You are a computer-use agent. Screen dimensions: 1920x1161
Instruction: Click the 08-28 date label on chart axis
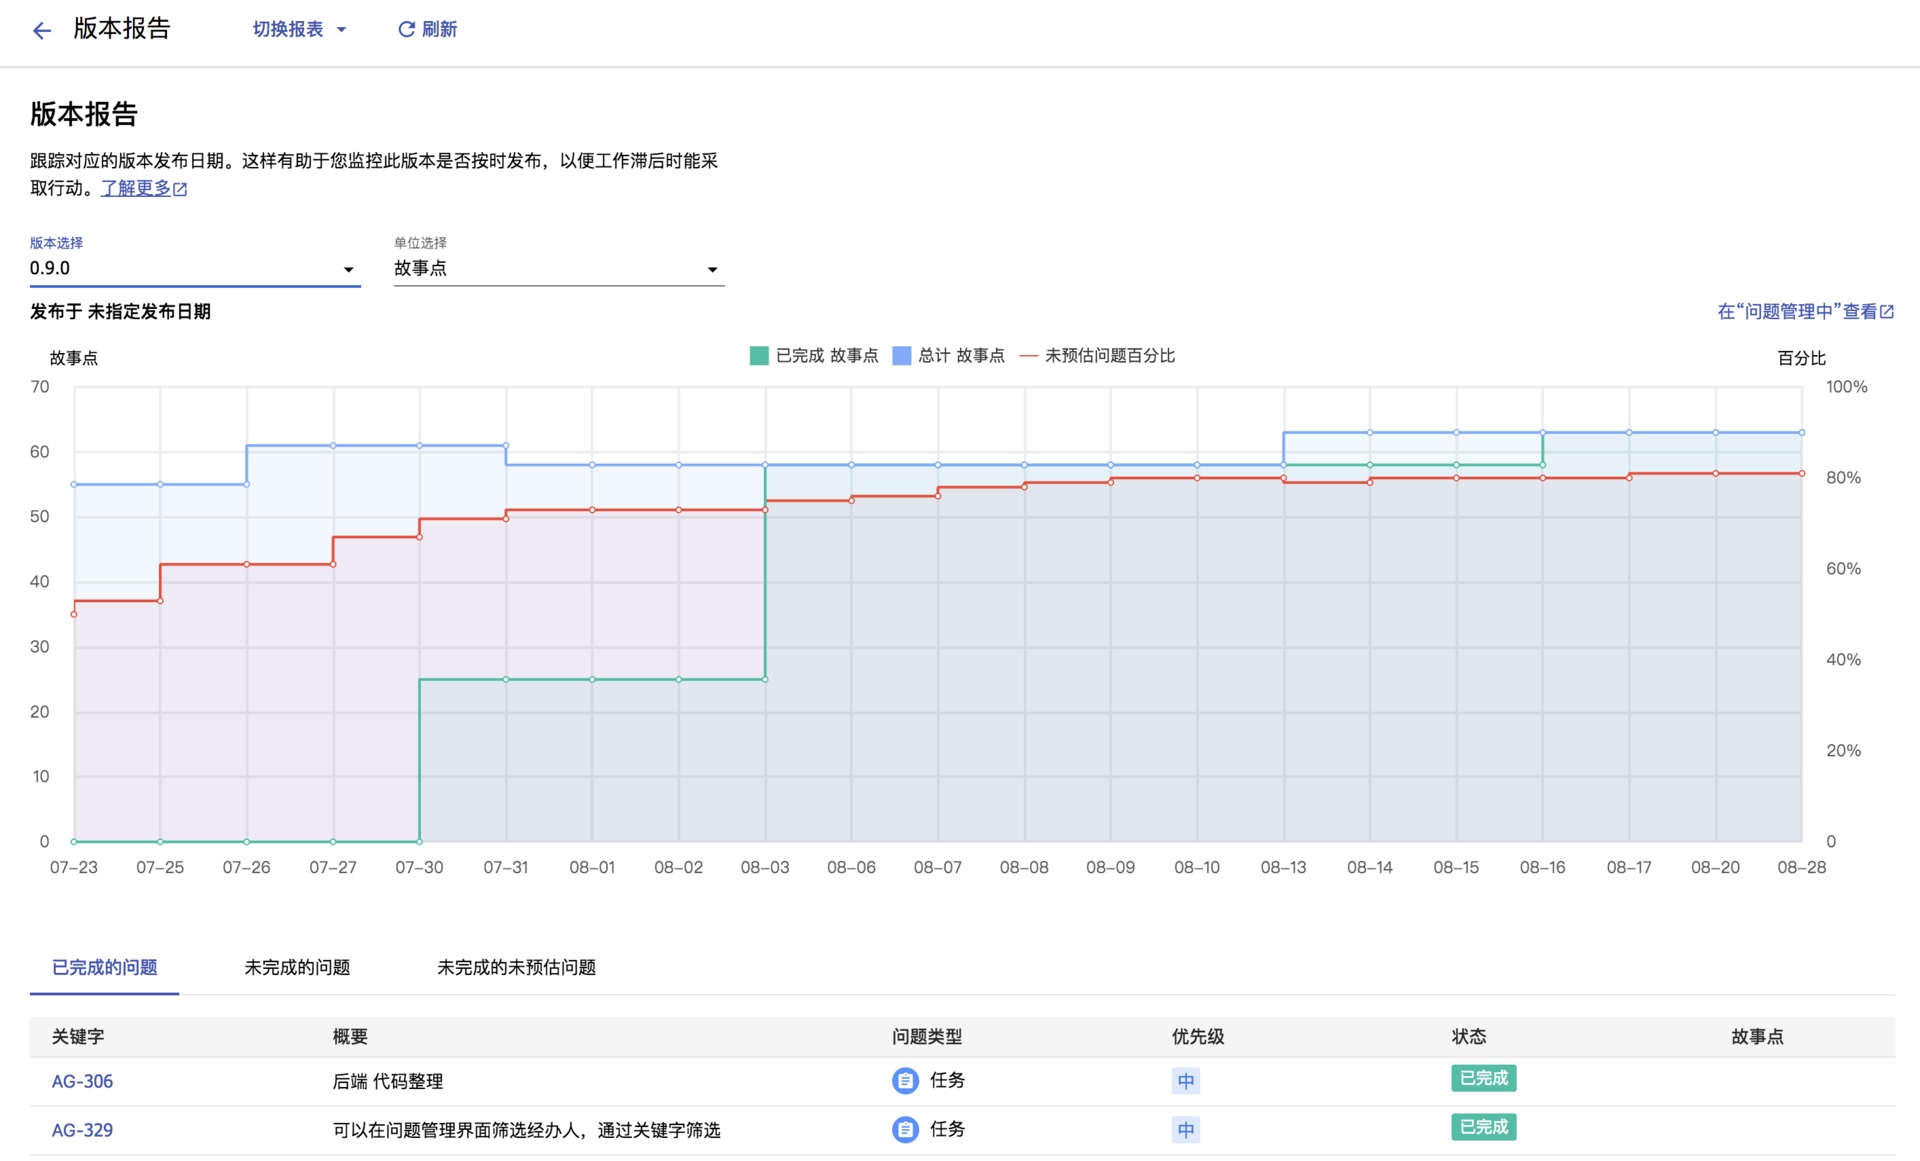pos(1802,867)
